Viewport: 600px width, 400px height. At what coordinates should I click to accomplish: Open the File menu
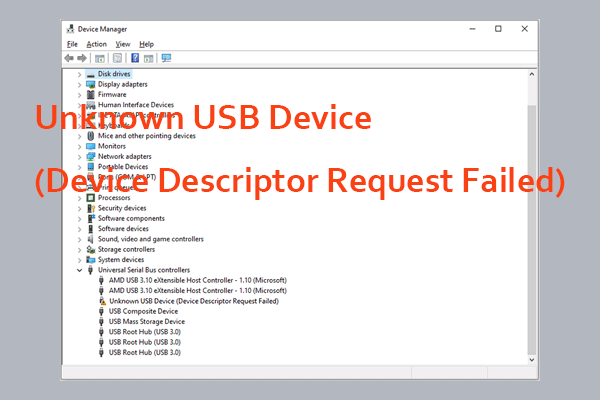click(72, 44)
